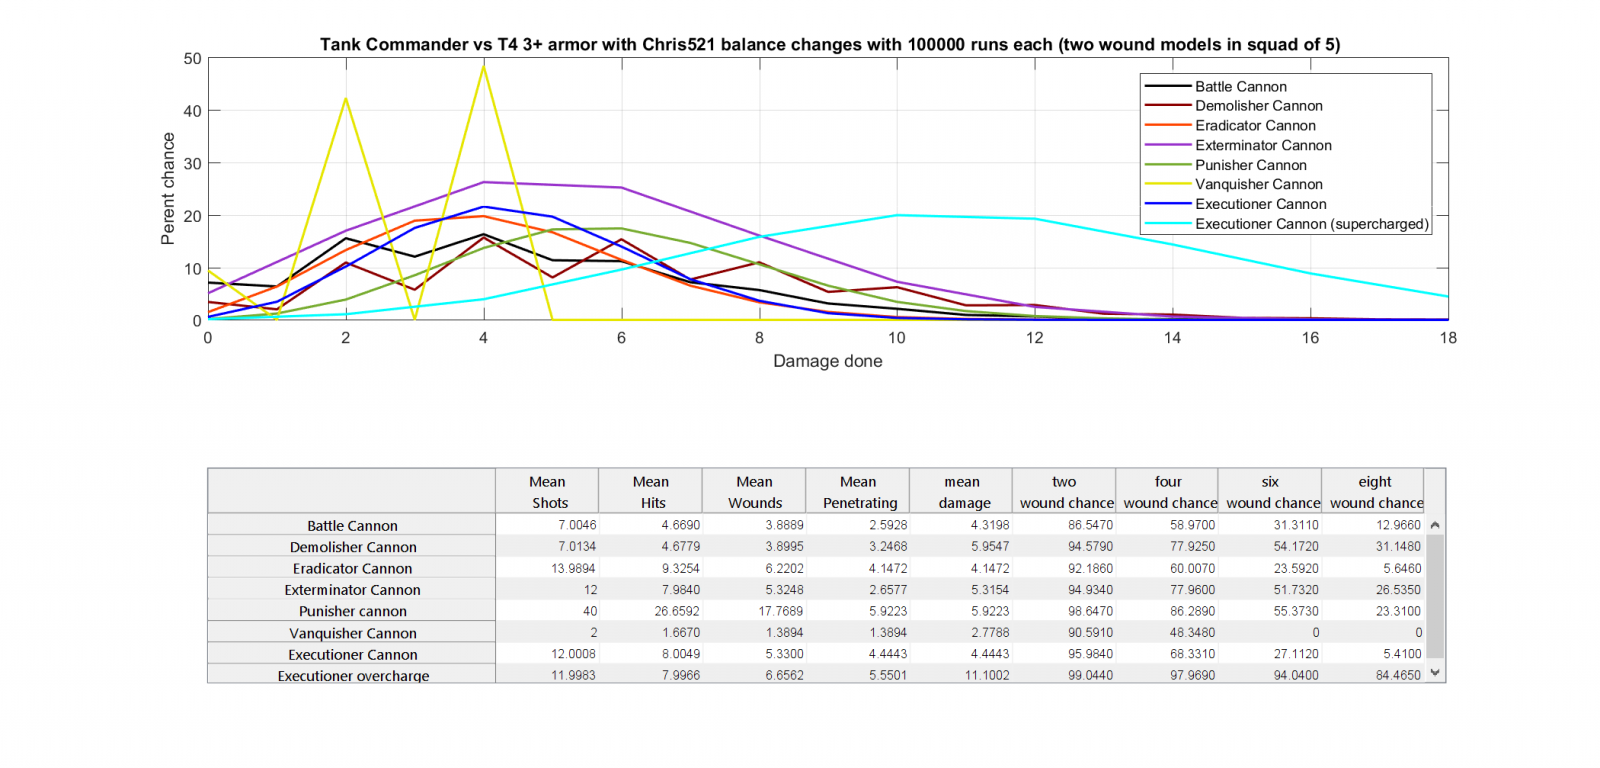Click the table's vertical scrollbar thumb
1600x768 pixels.
[1435, 595]
